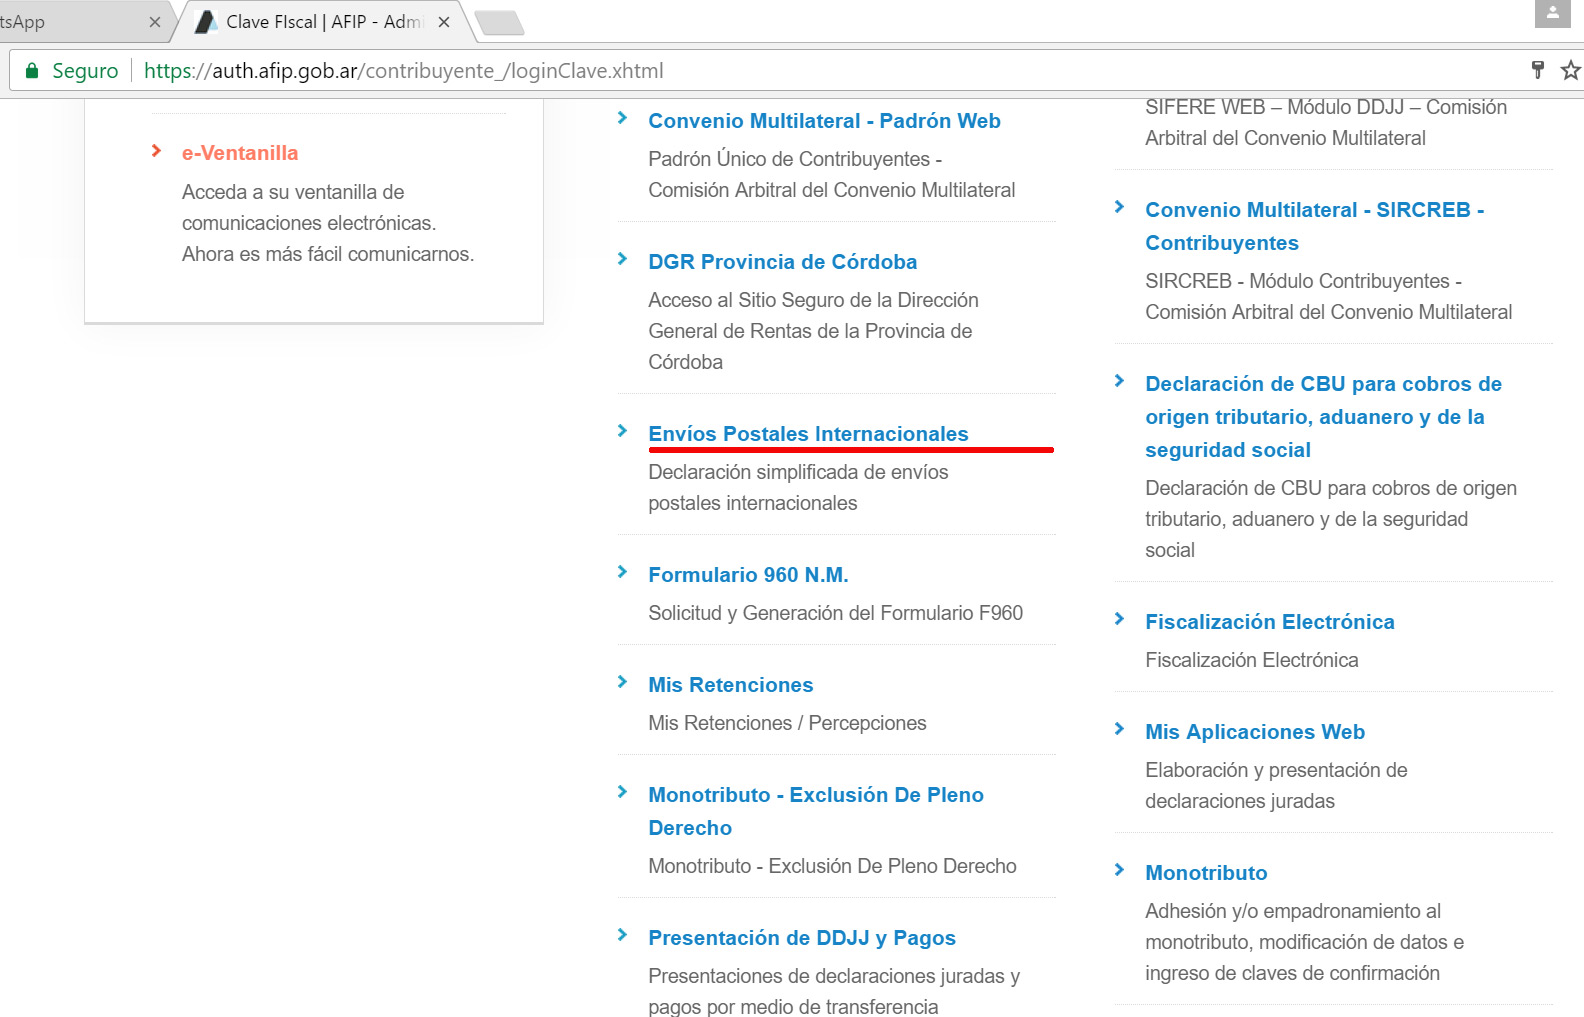This screenshot has width=1584, height=1017.
Task: Click gray description 'Fiscalización Electrónica' under the link
Action: pyautogui.click(x=1252, y=660)
